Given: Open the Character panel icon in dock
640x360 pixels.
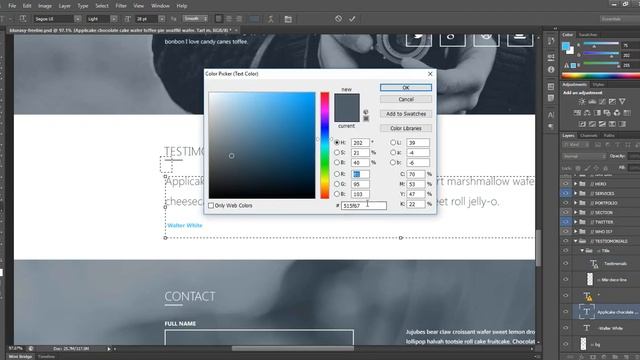Looking at the screenshot, I should click(551, 115).
